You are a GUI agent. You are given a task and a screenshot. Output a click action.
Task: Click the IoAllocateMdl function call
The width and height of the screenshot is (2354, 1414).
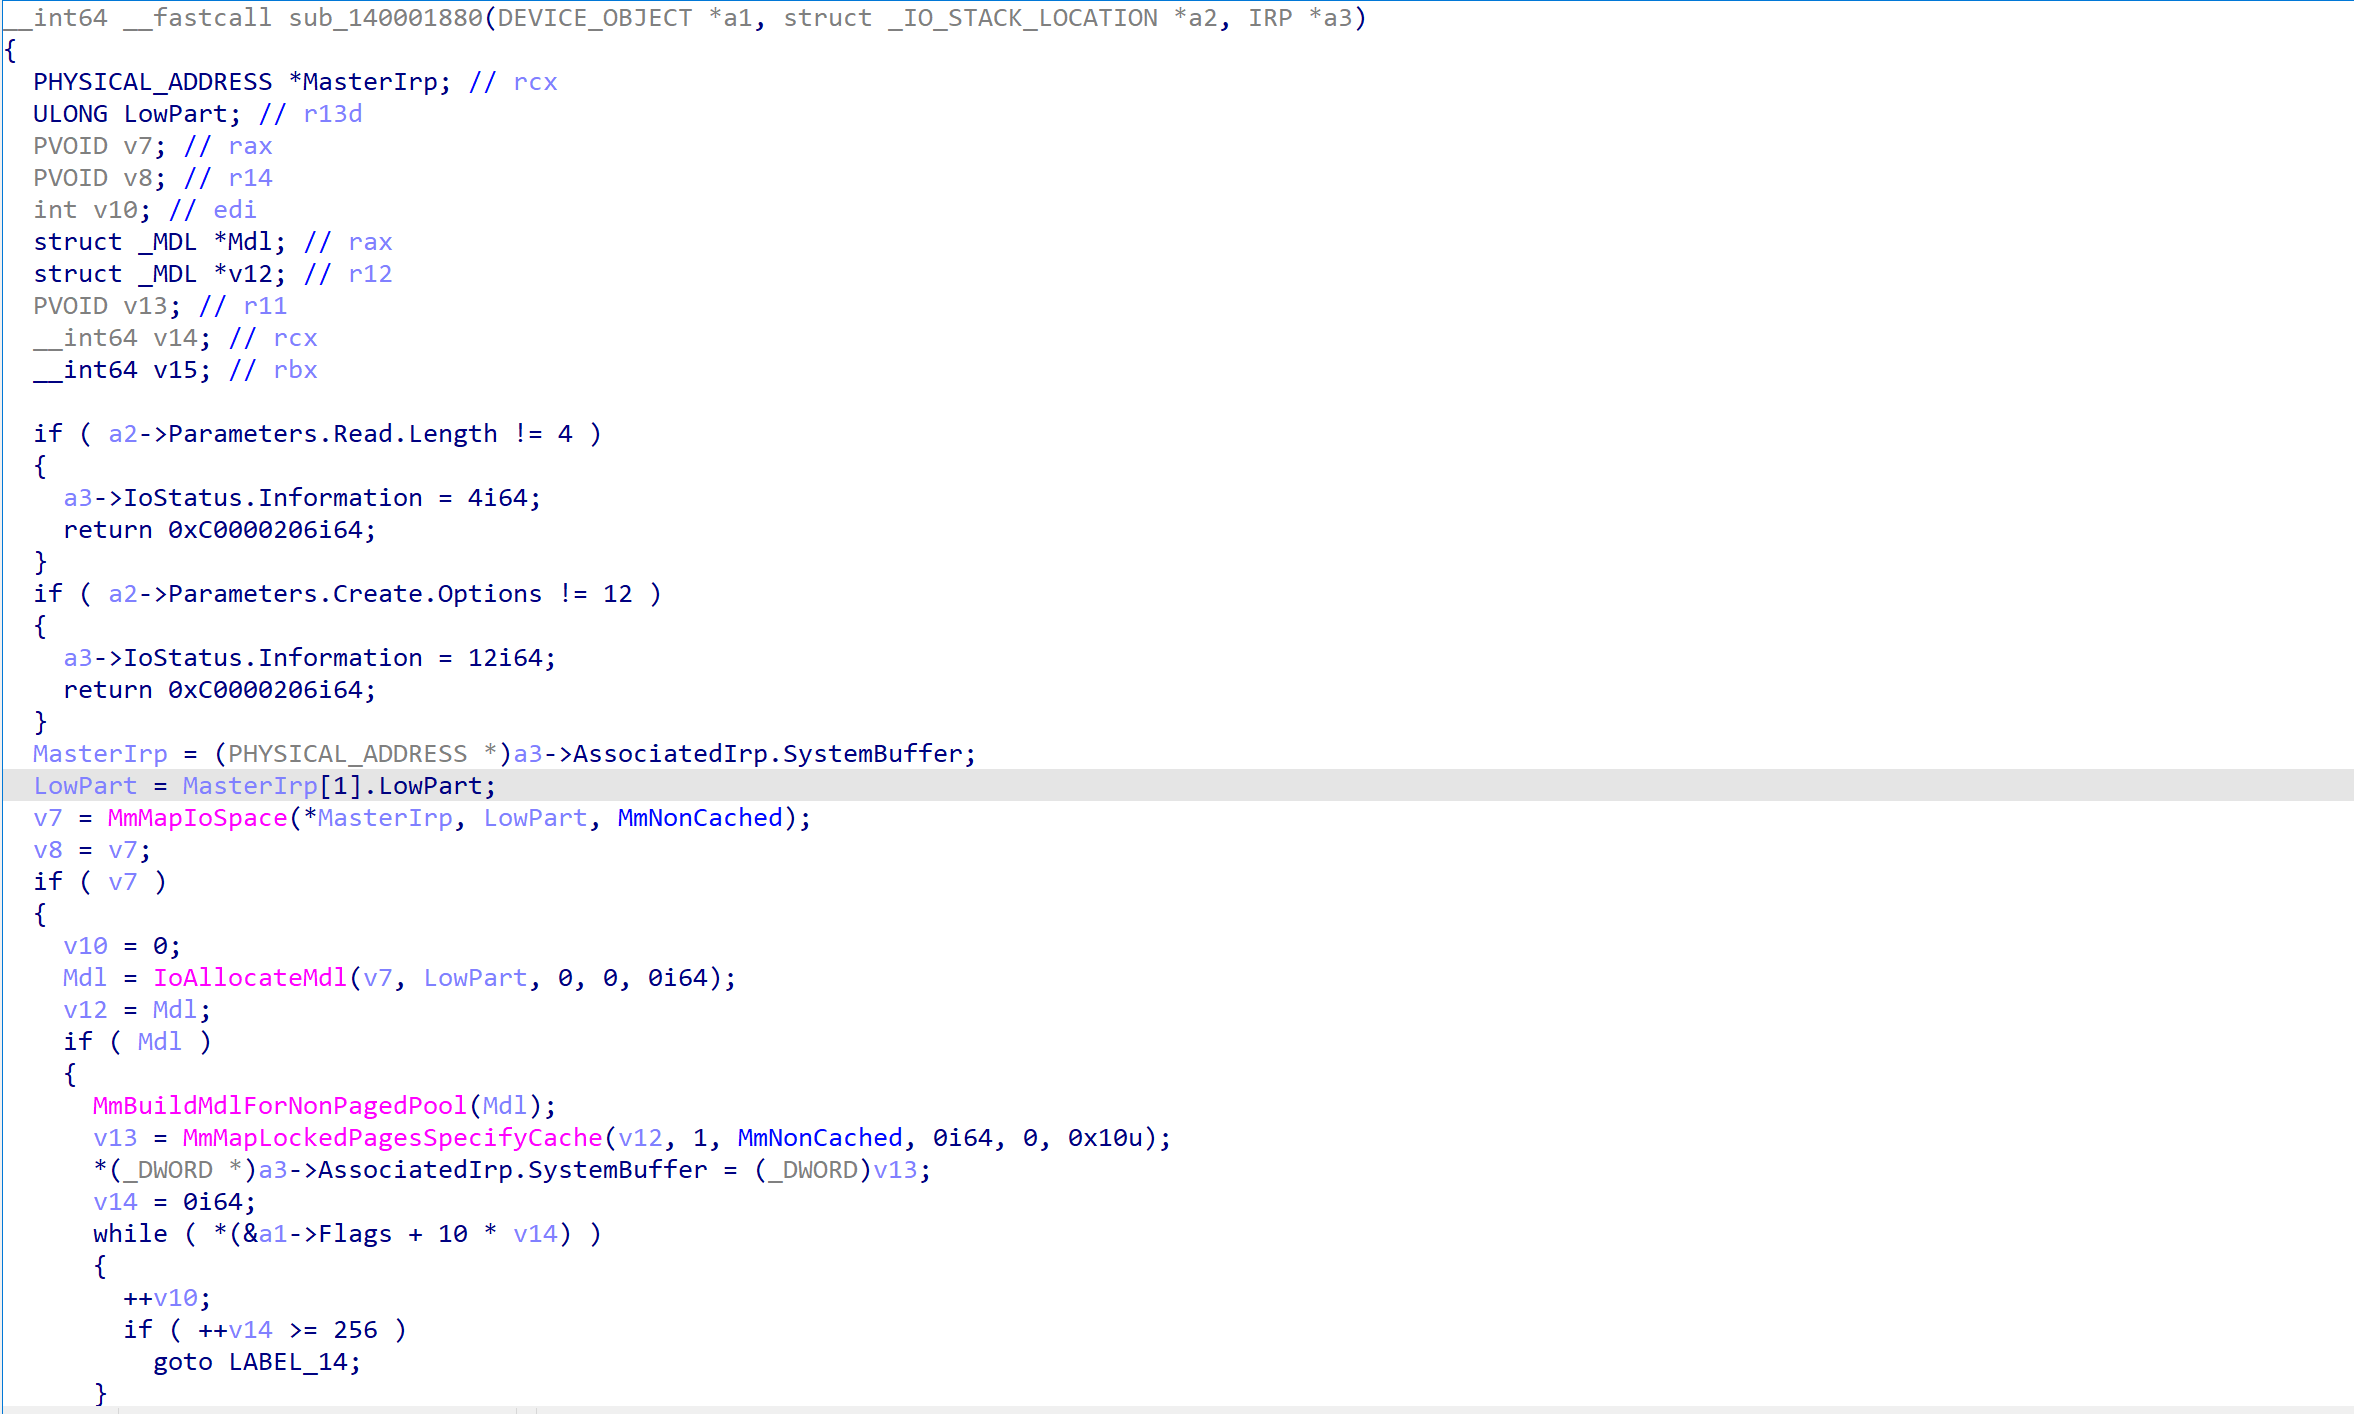pyautogui.click(x=249, y=978)
